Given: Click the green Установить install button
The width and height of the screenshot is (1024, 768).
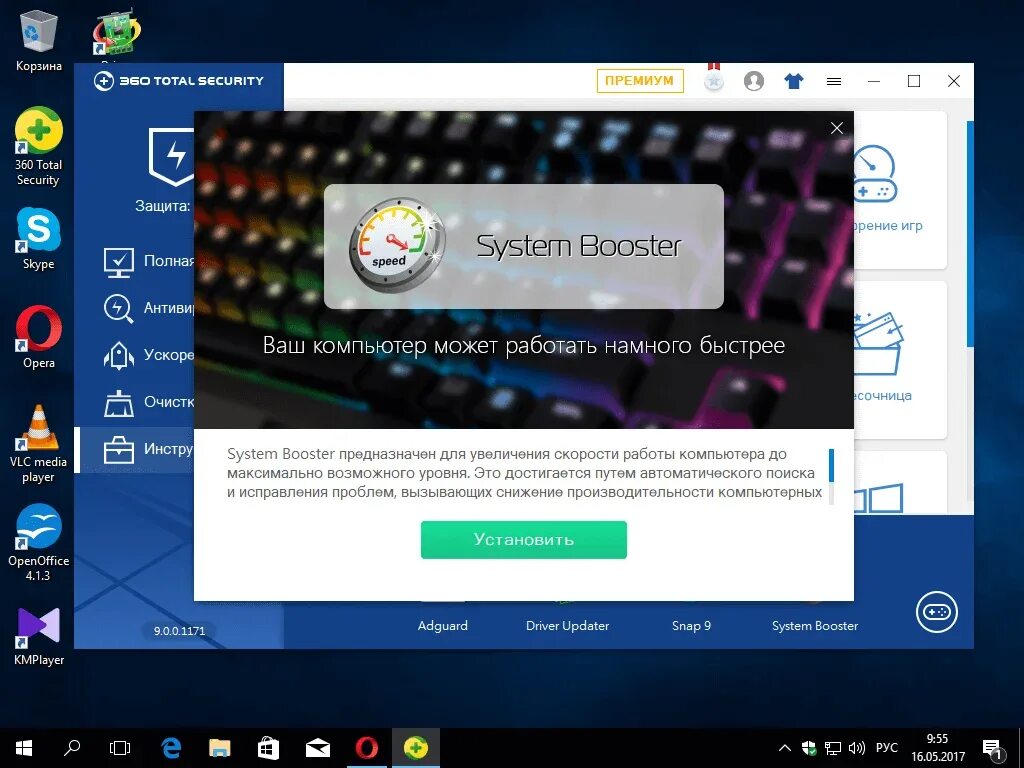Looking at the screenshot, I should pyautogui.click(x=523, y=539).
